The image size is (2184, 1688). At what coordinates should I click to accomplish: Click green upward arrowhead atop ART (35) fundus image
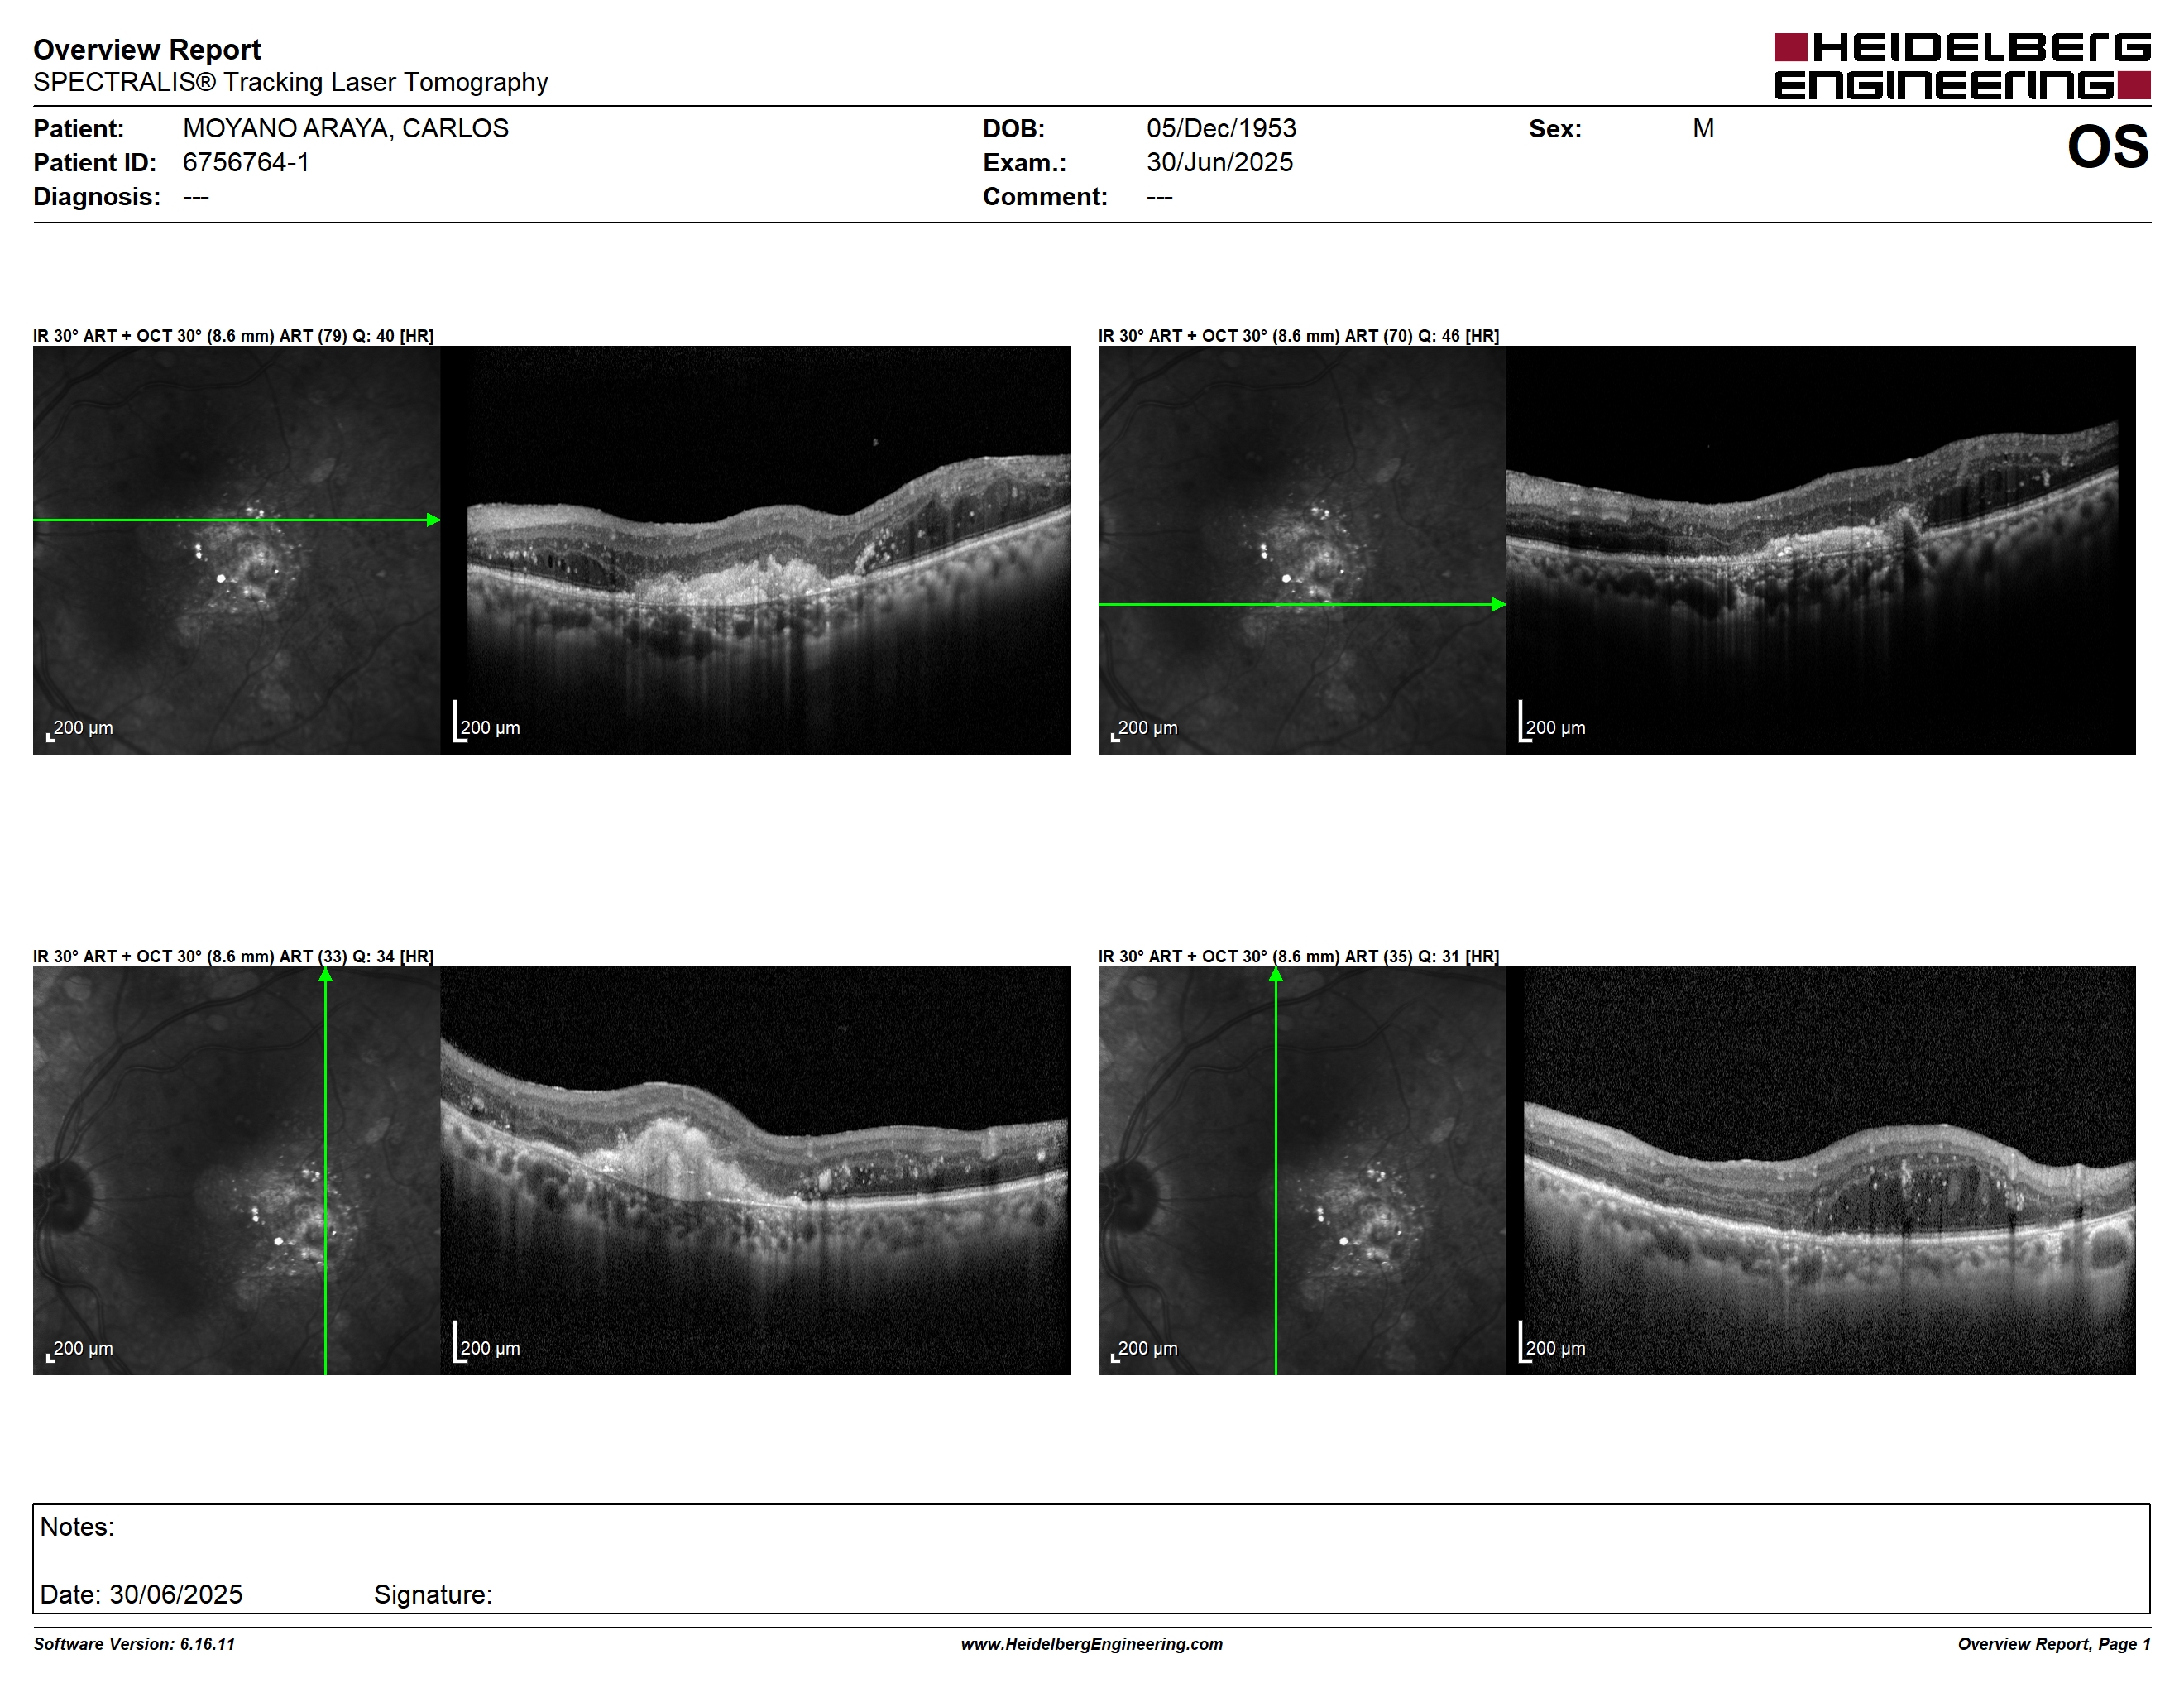pyautogui.click(x=1276, y=974)
